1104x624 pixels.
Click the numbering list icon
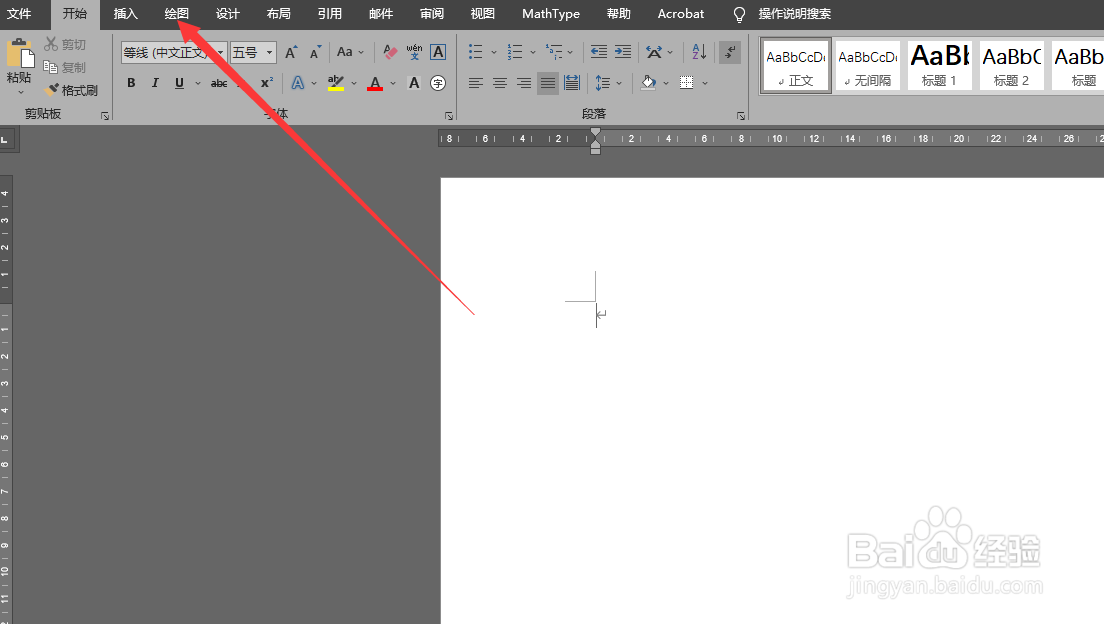[515, 52]
